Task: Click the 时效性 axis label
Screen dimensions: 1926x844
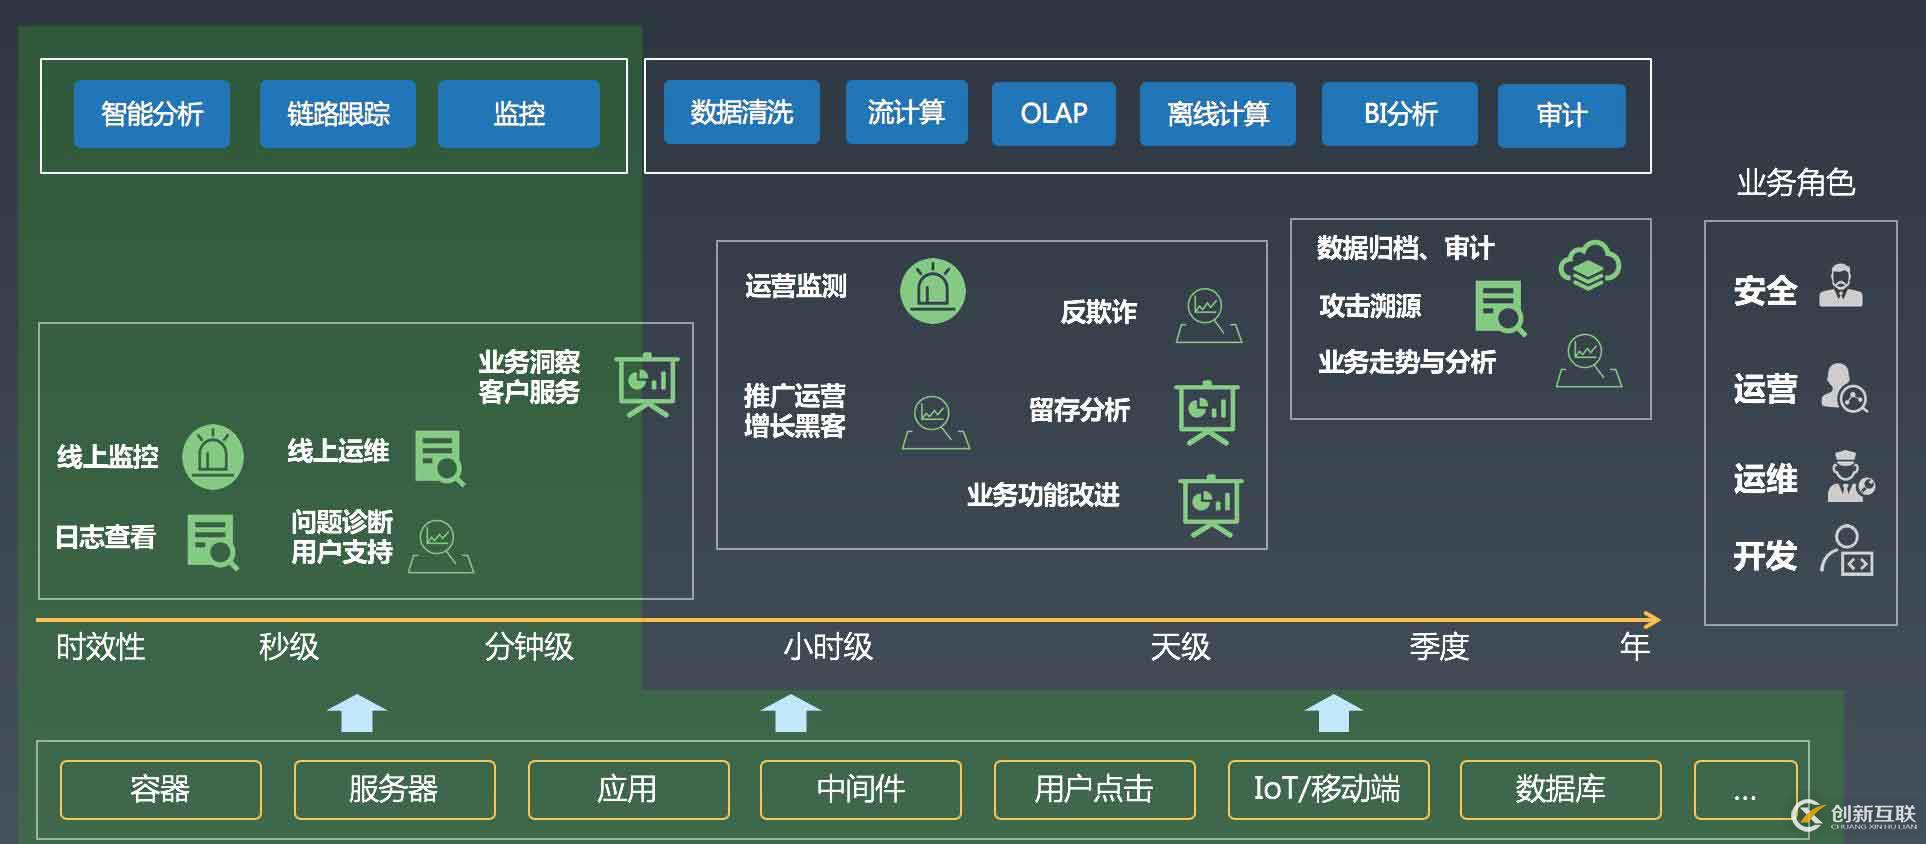Action: (101, 648)
